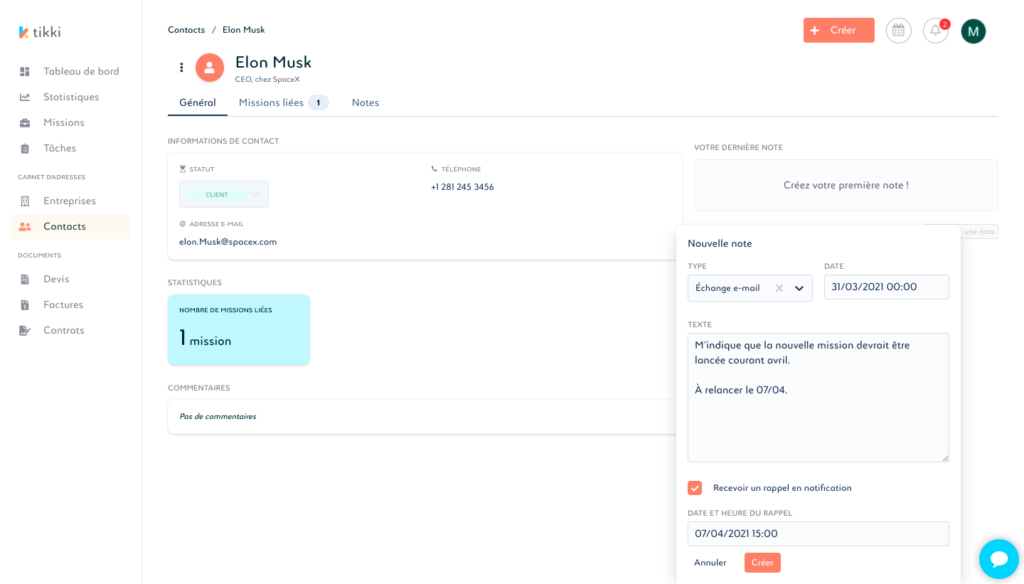
Task: Click the elon.Musk@spacex.com email address
Action: pyautogui.click(x=228, y=242)
